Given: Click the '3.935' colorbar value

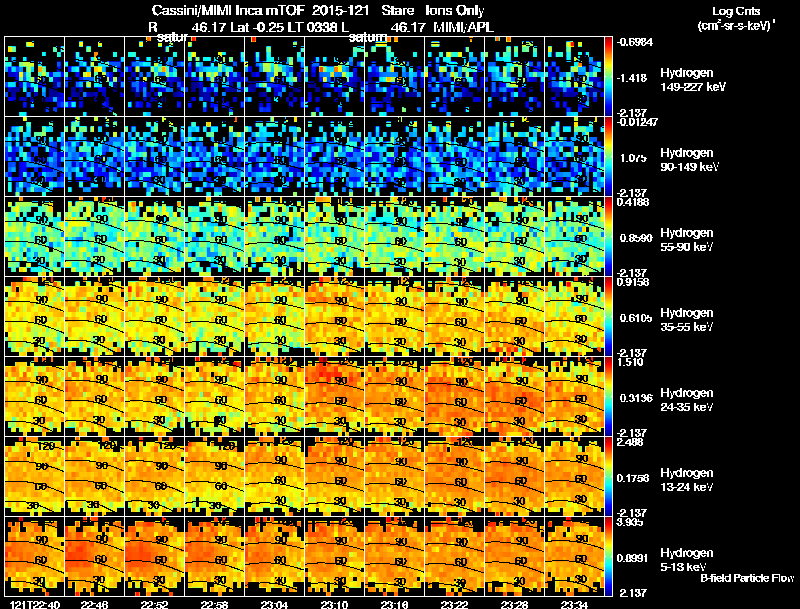Looking at the screenshot, I should pyautogui.click(x=630, y=522).
